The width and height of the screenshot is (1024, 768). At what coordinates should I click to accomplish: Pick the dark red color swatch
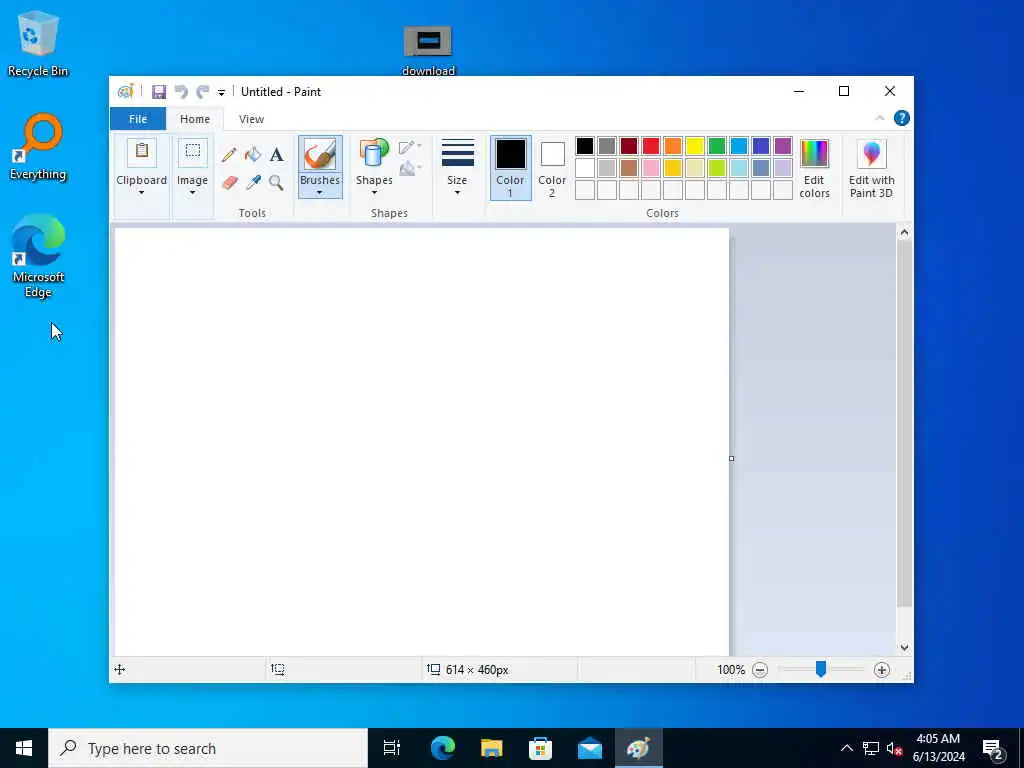click(629, 146)
